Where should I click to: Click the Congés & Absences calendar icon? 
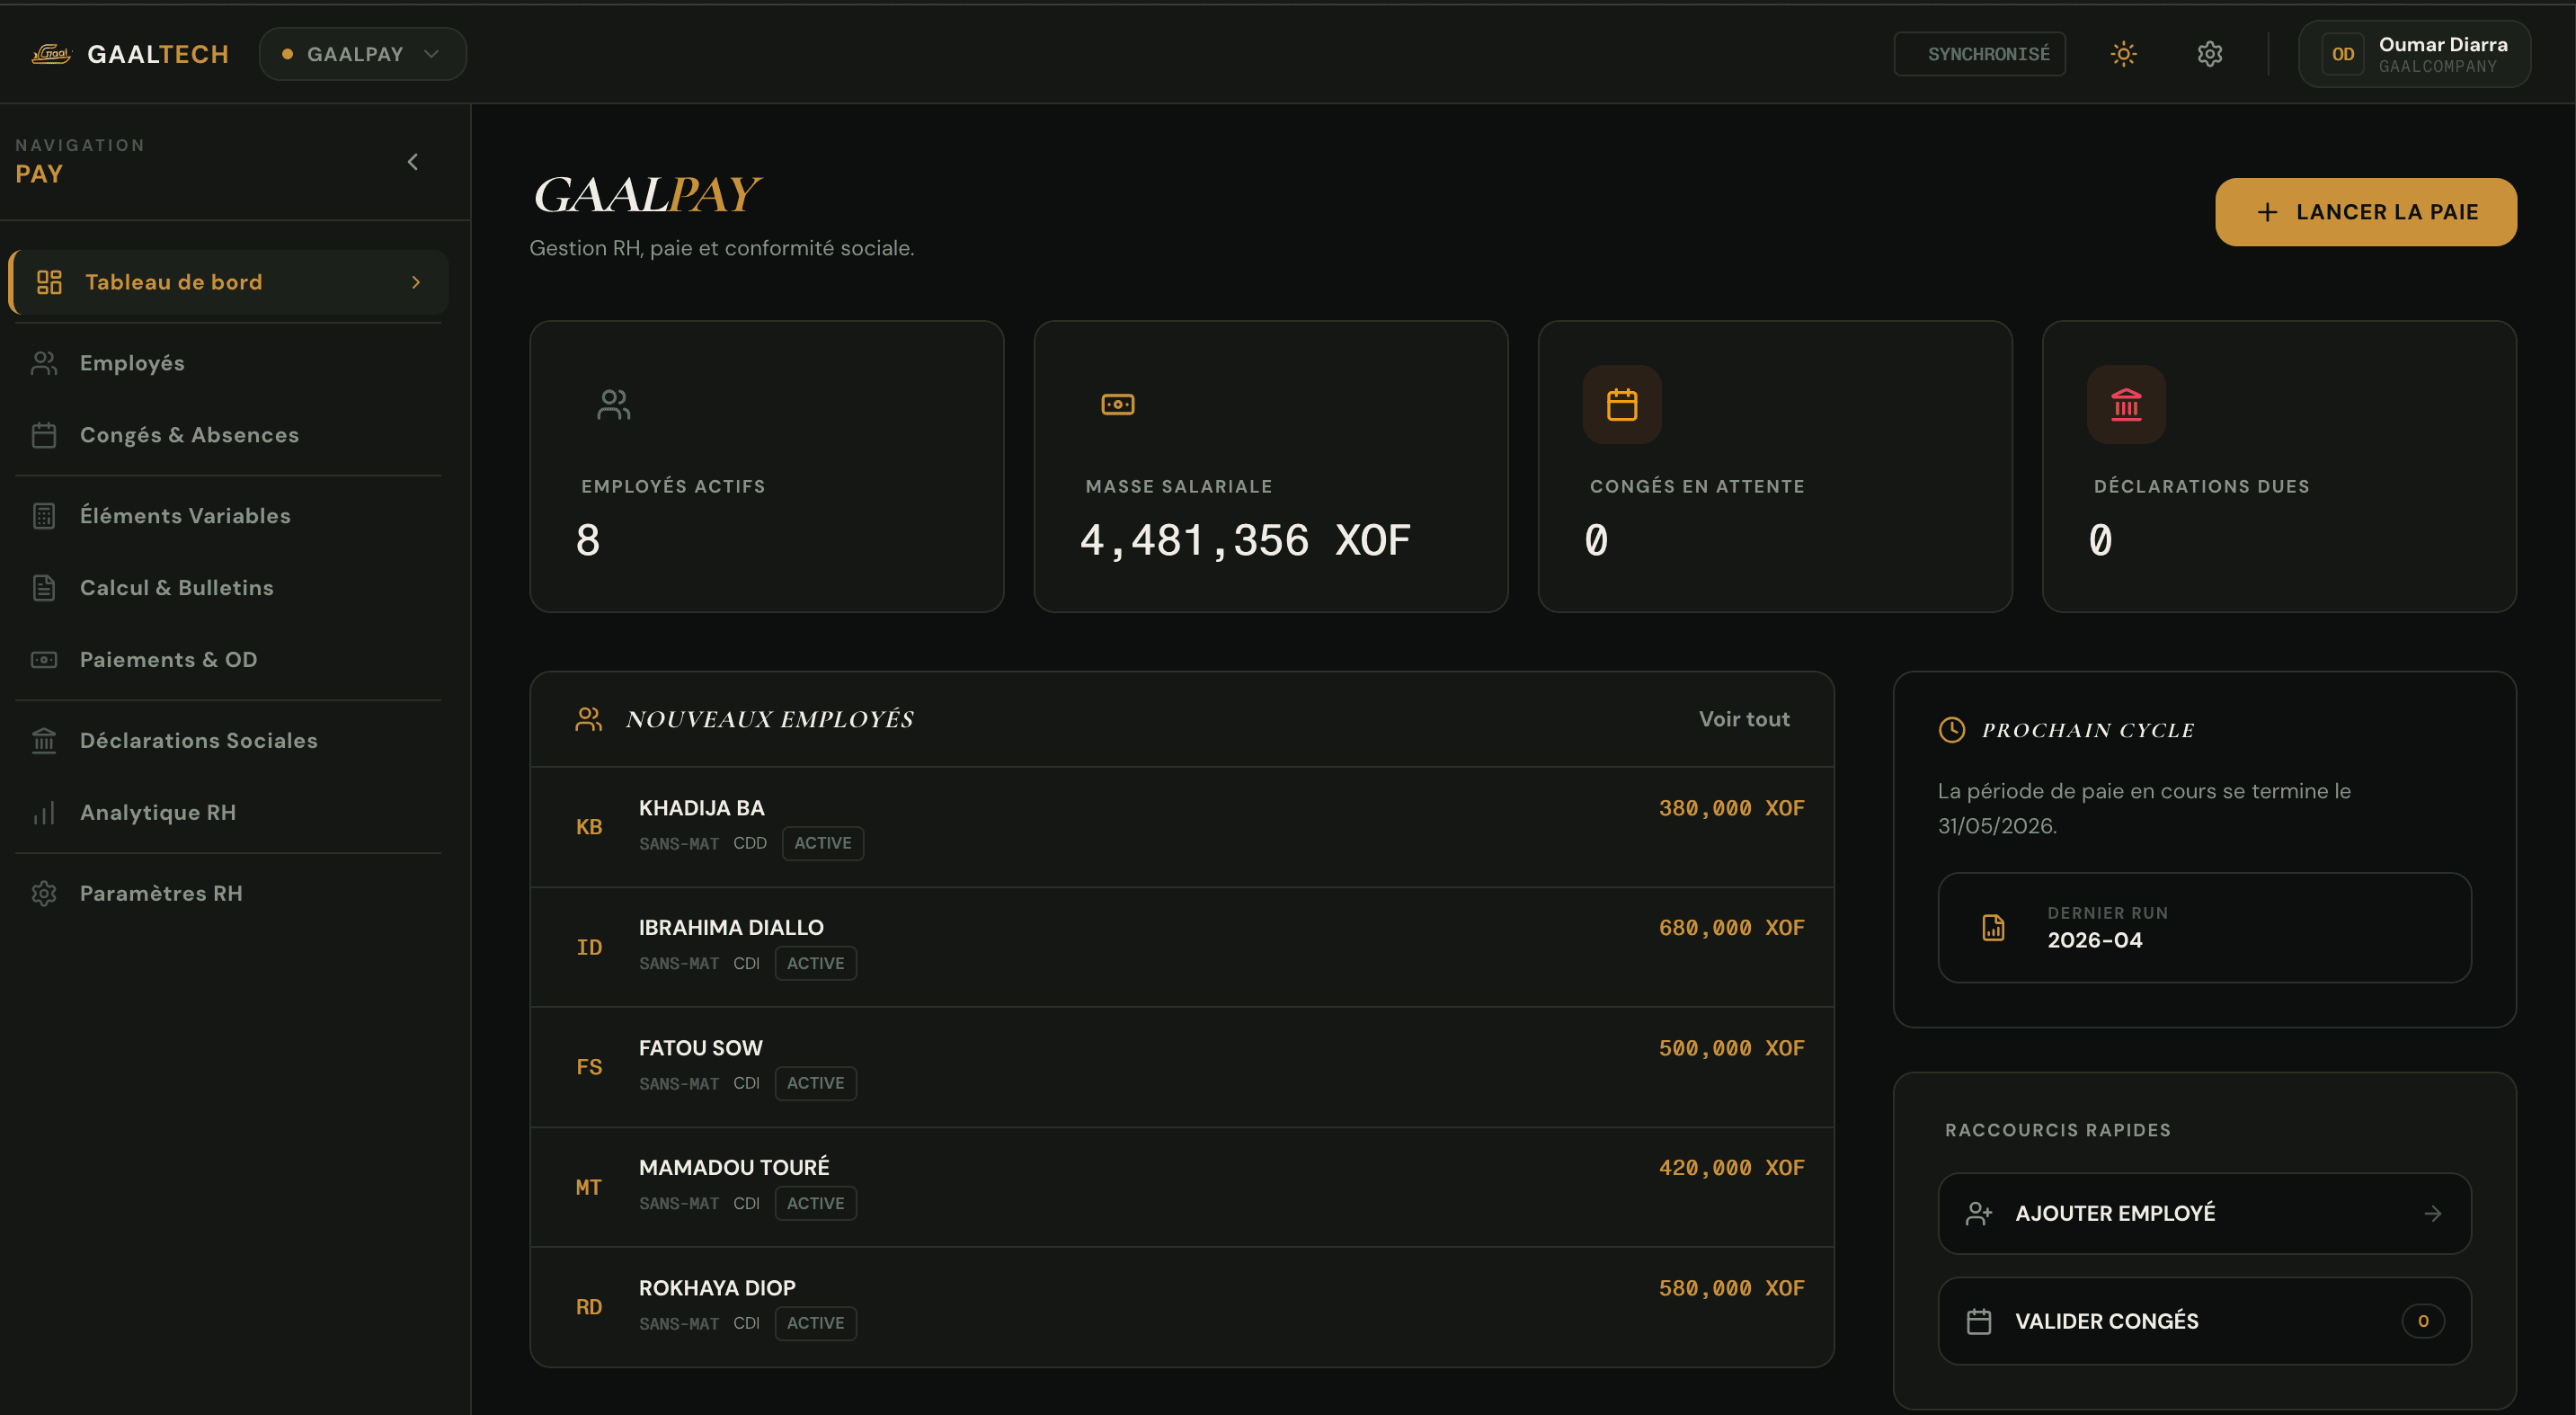click(x=44, y=435)
